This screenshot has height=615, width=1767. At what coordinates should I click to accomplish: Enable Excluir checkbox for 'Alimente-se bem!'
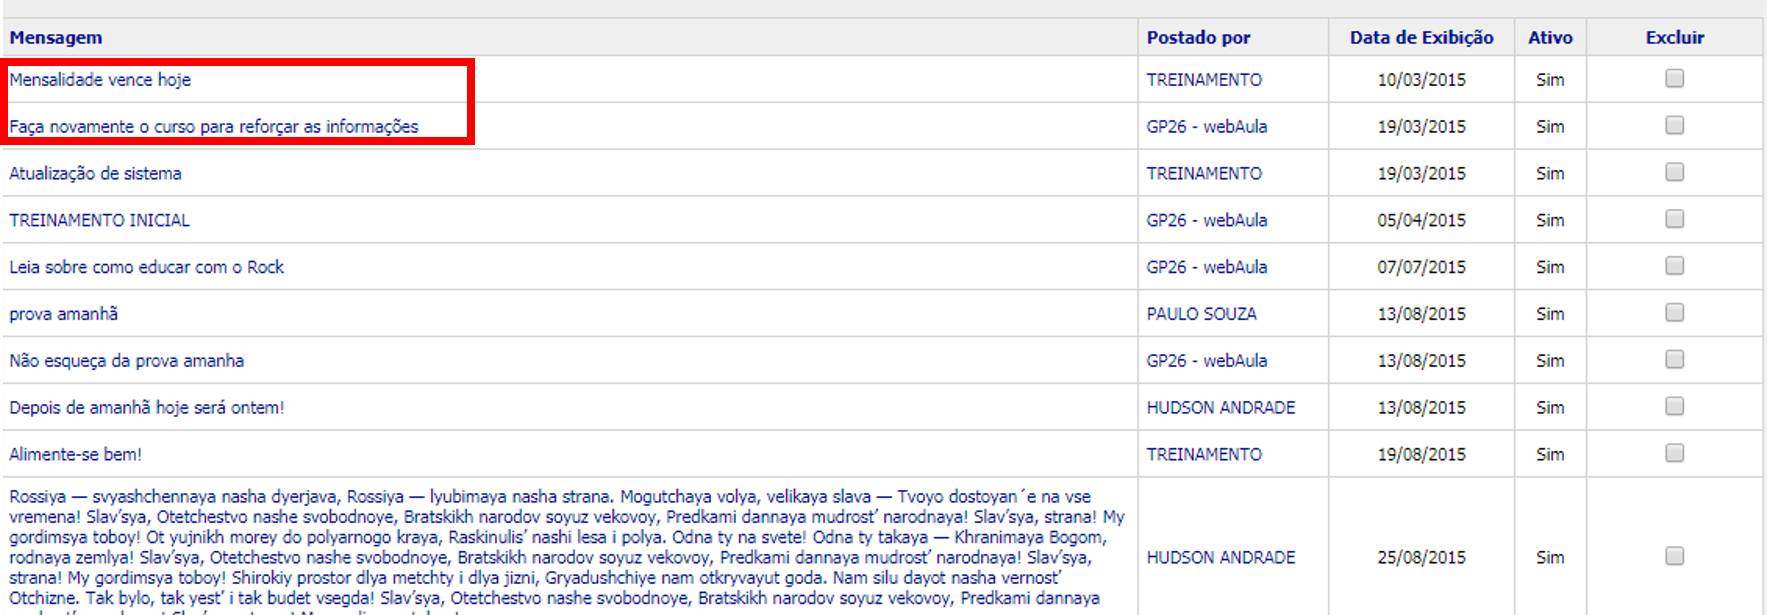pos(1674,453)
